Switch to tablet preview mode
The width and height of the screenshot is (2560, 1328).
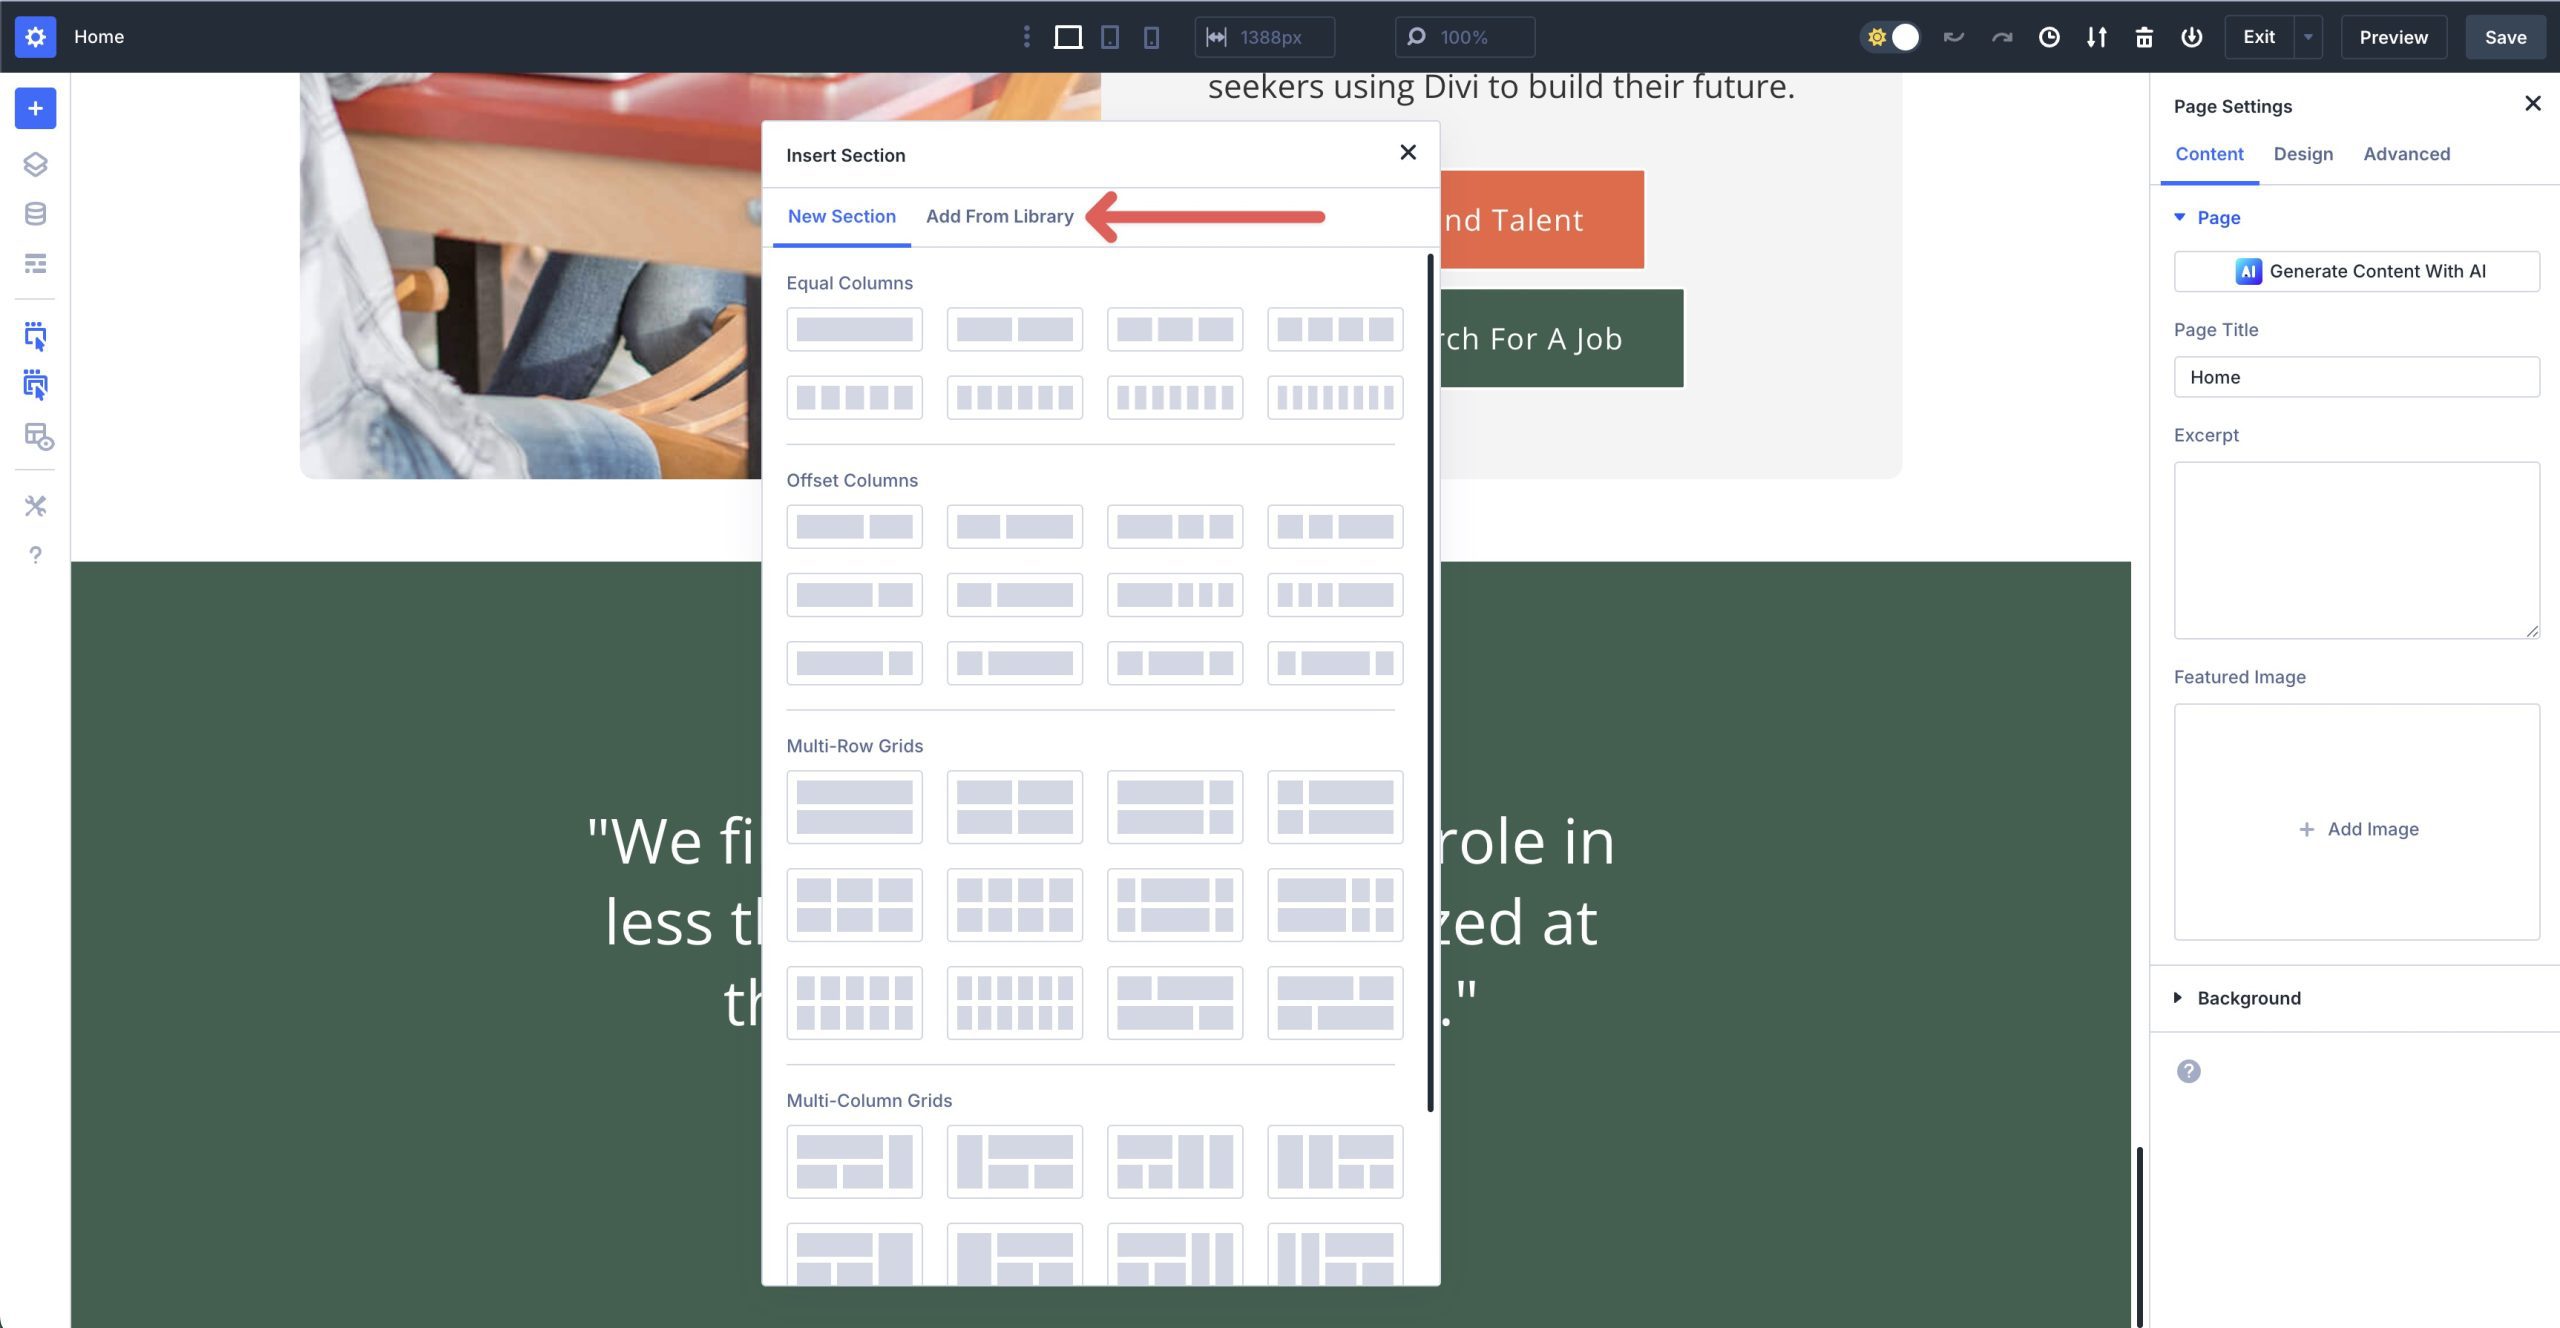point(1110,36)
